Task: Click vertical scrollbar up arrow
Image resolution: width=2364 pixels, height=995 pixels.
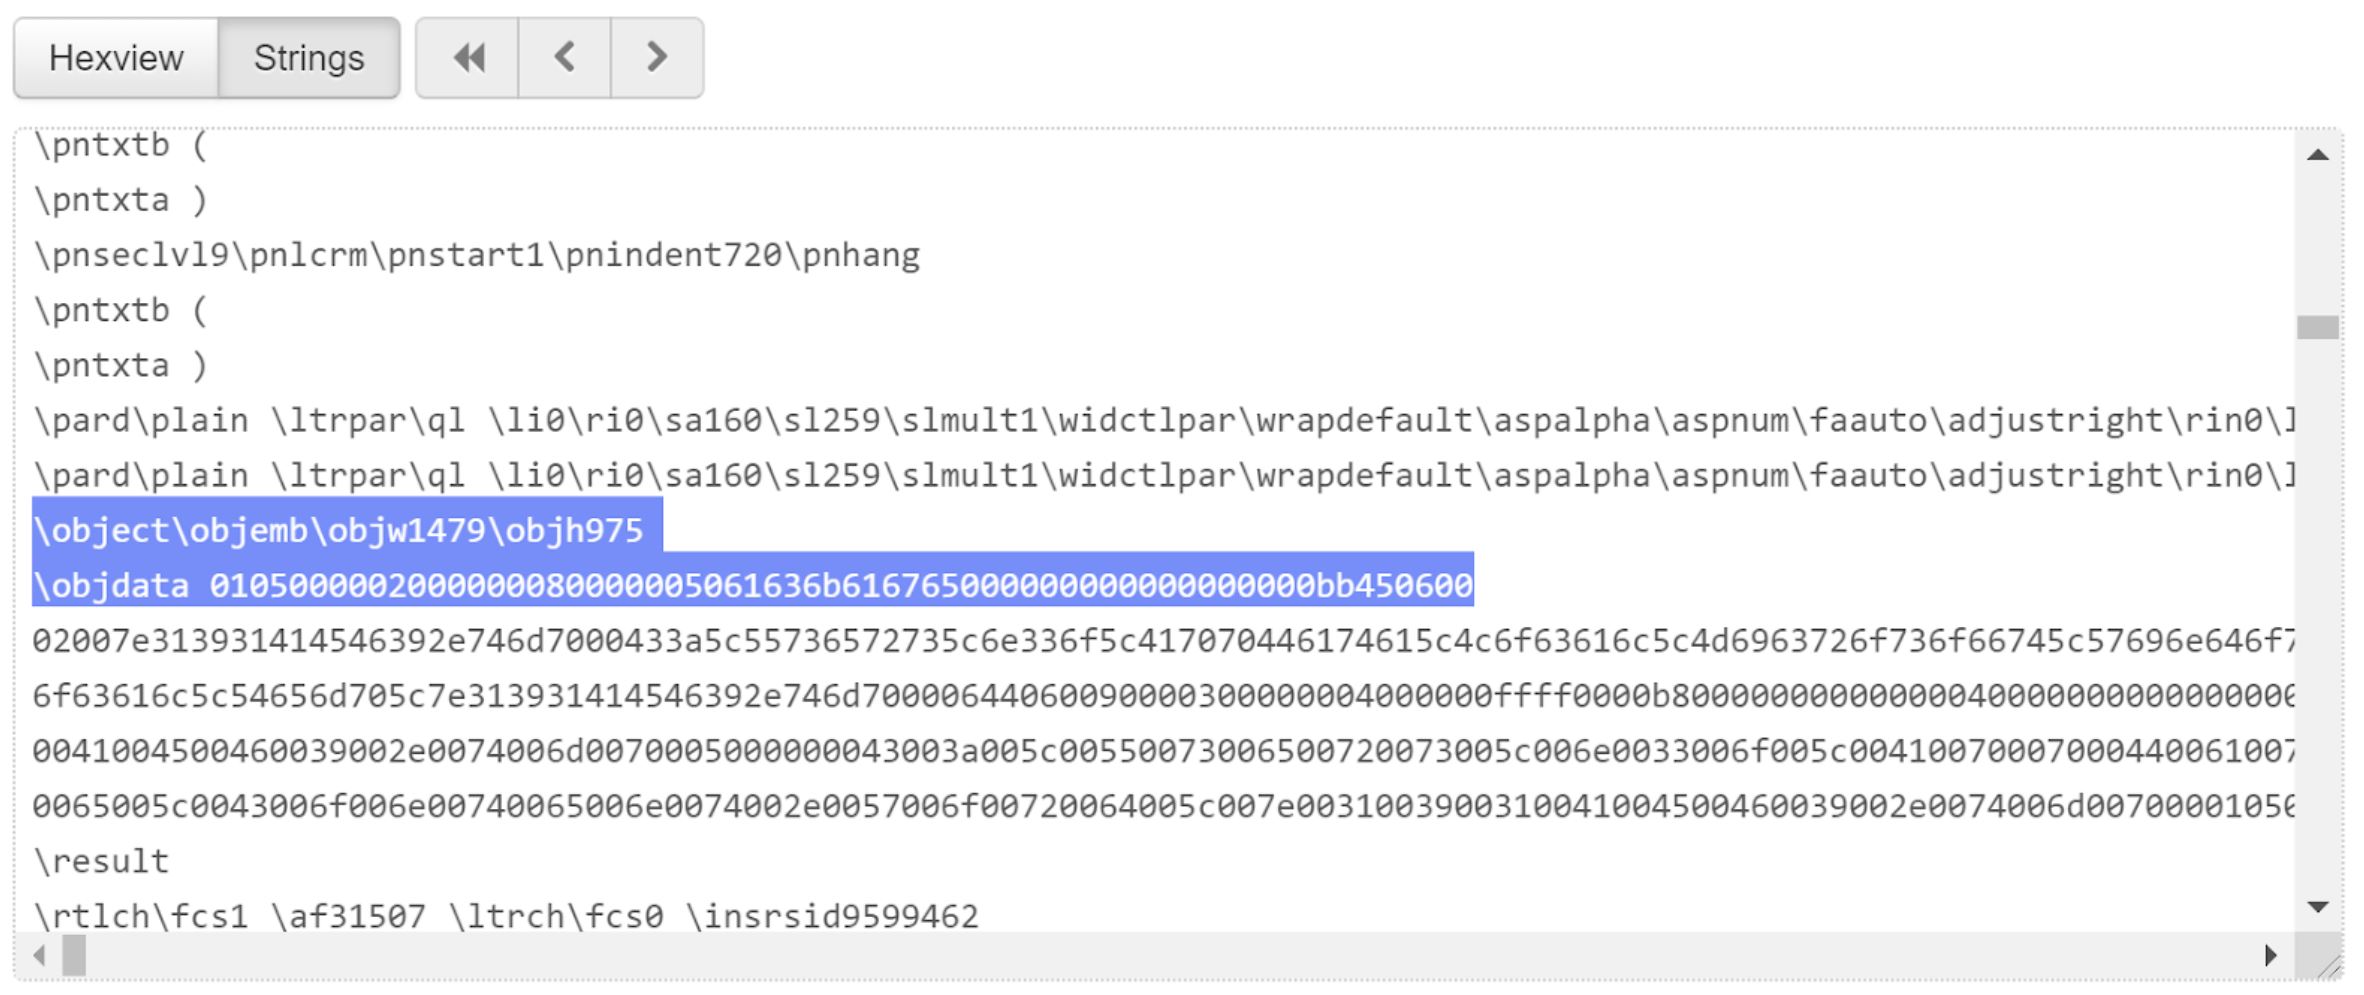Action: [2317, 155]
